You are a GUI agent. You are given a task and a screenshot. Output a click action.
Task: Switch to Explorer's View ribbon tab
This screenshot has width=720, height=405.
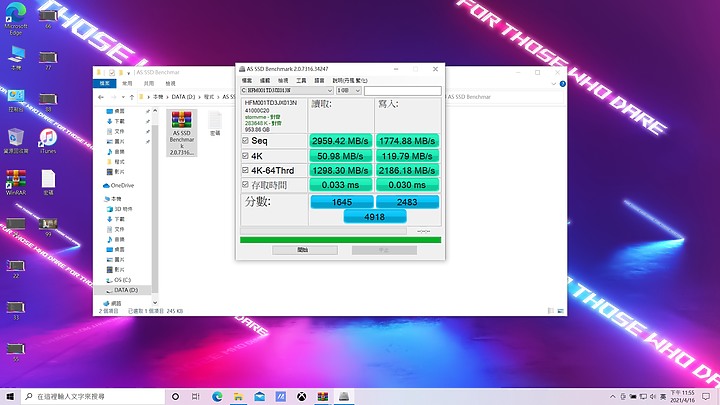[x=170, y=84]
